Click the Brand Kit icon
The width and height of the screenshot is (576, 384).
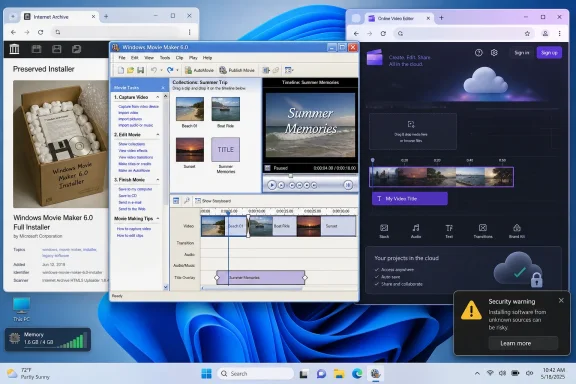pos(516,231)
